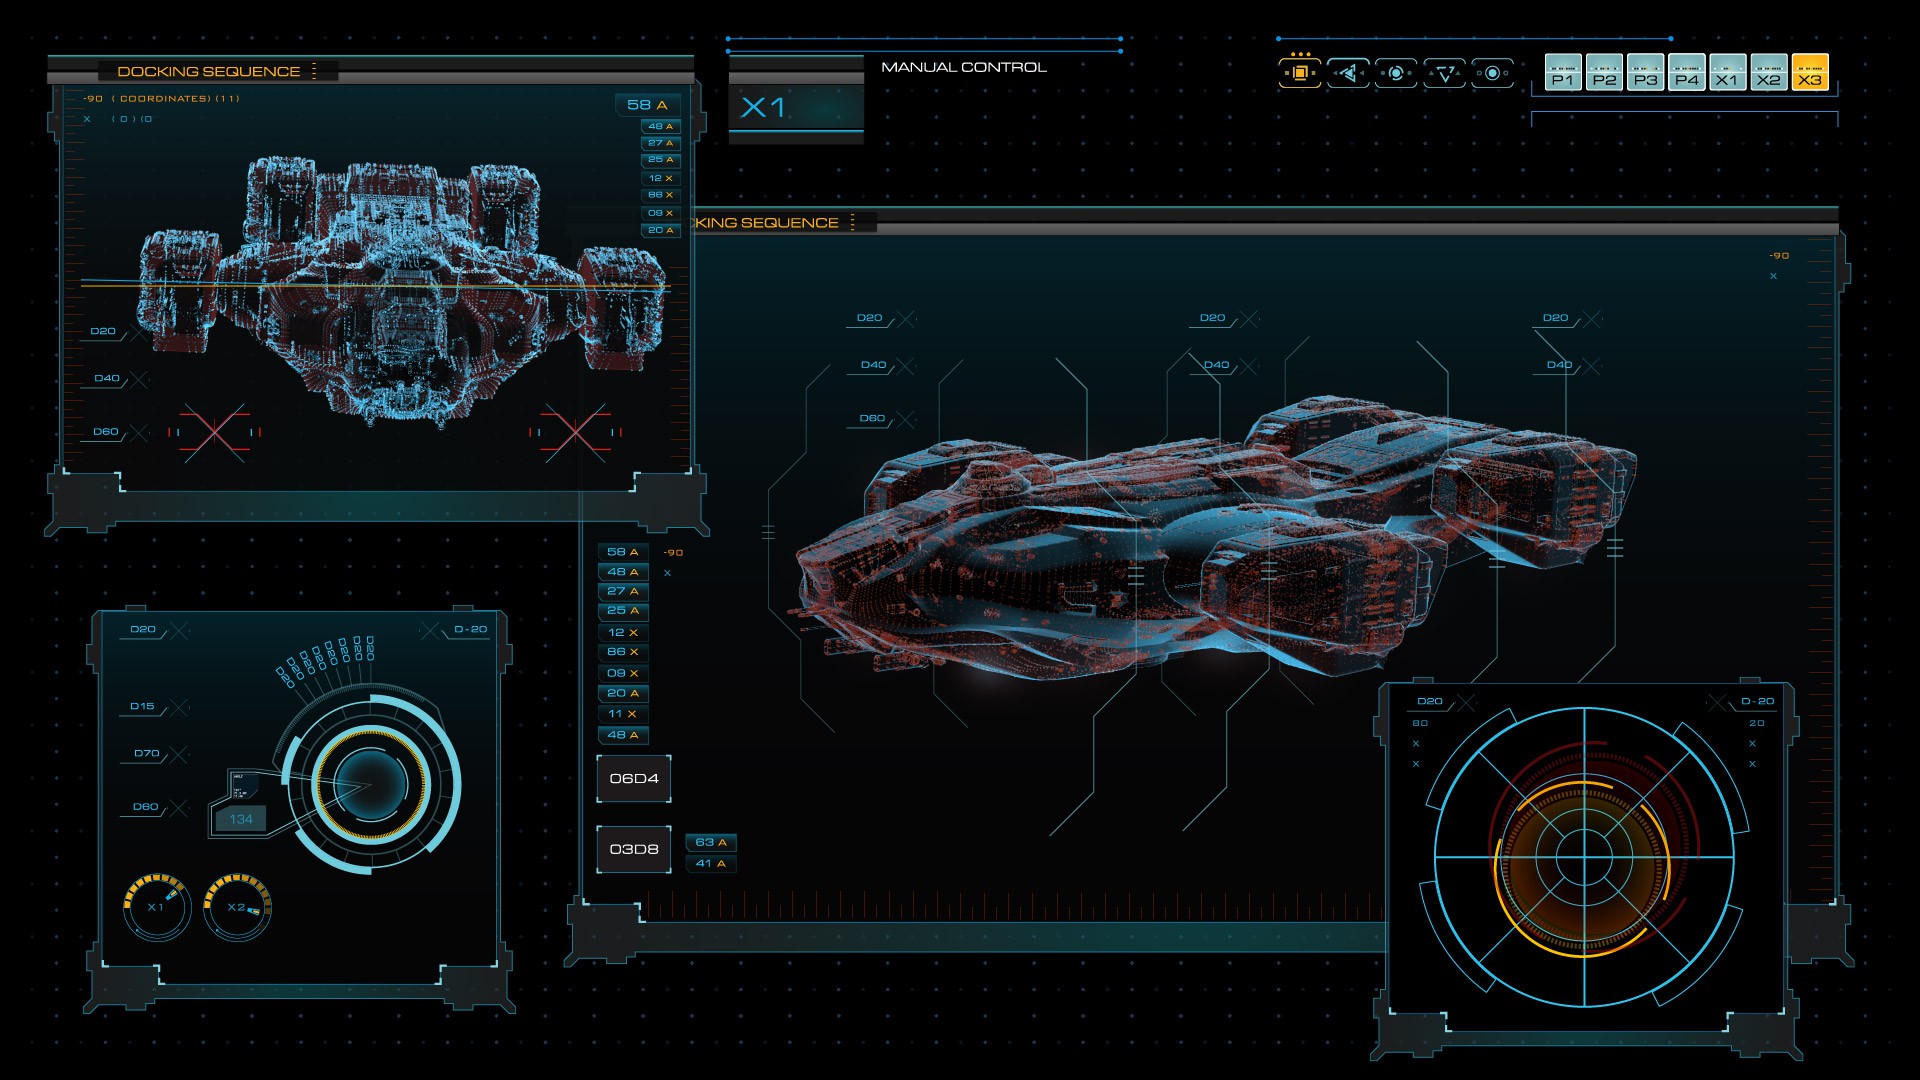This screenshot has width=1920, height=1080.
Task: Select the 27 A entry in center list
Action: 622,591
